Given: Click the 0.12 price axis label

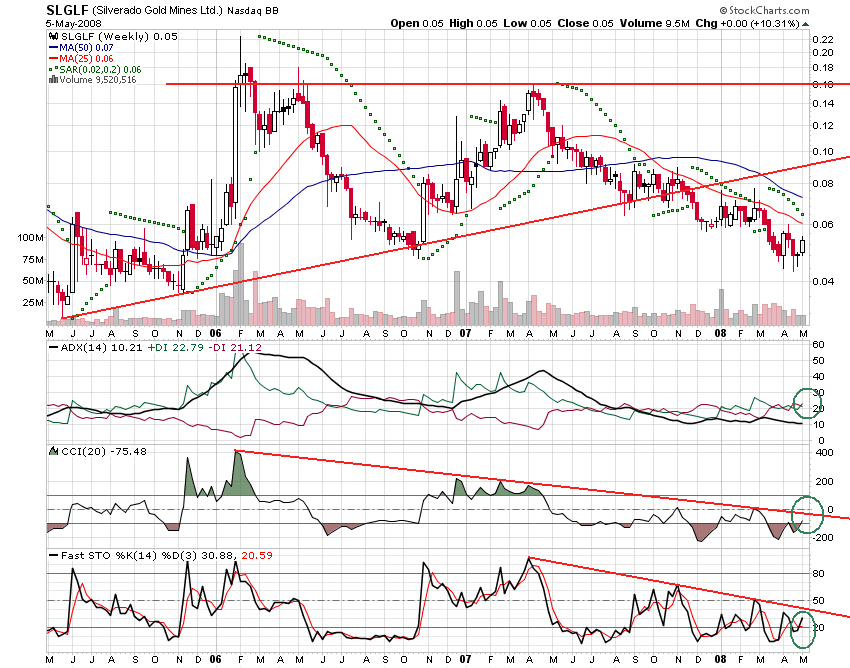Looking at the screenshot, I should 822,126.
